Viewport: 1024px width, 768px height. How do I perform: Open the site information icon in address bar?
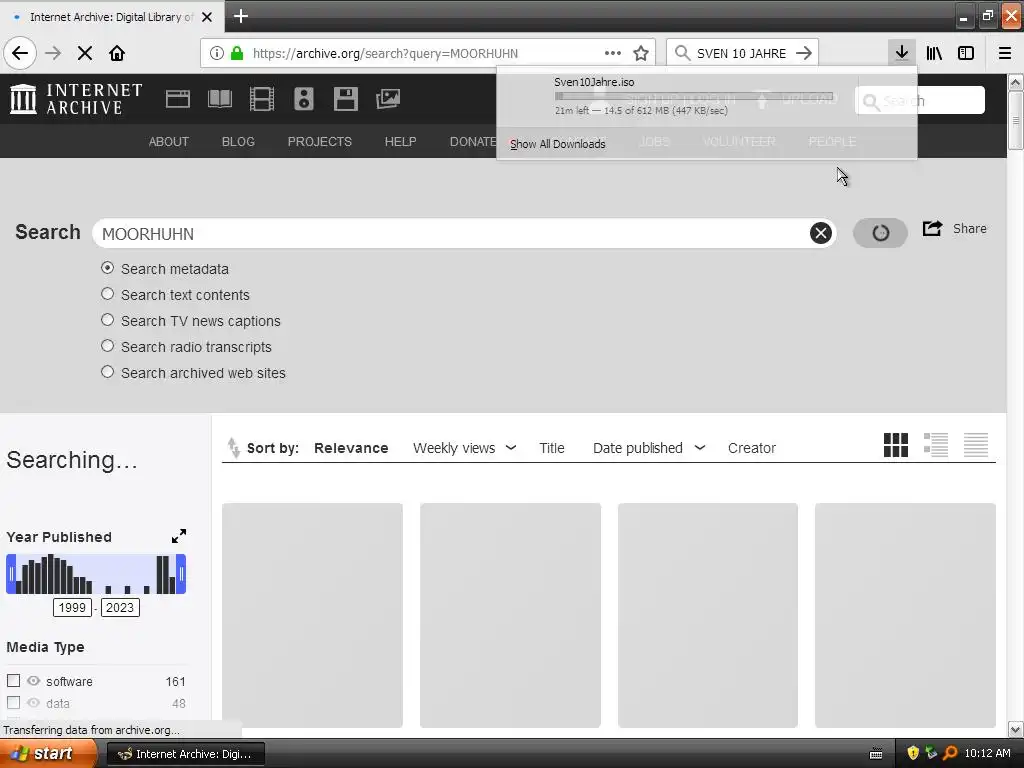point(216,54)
